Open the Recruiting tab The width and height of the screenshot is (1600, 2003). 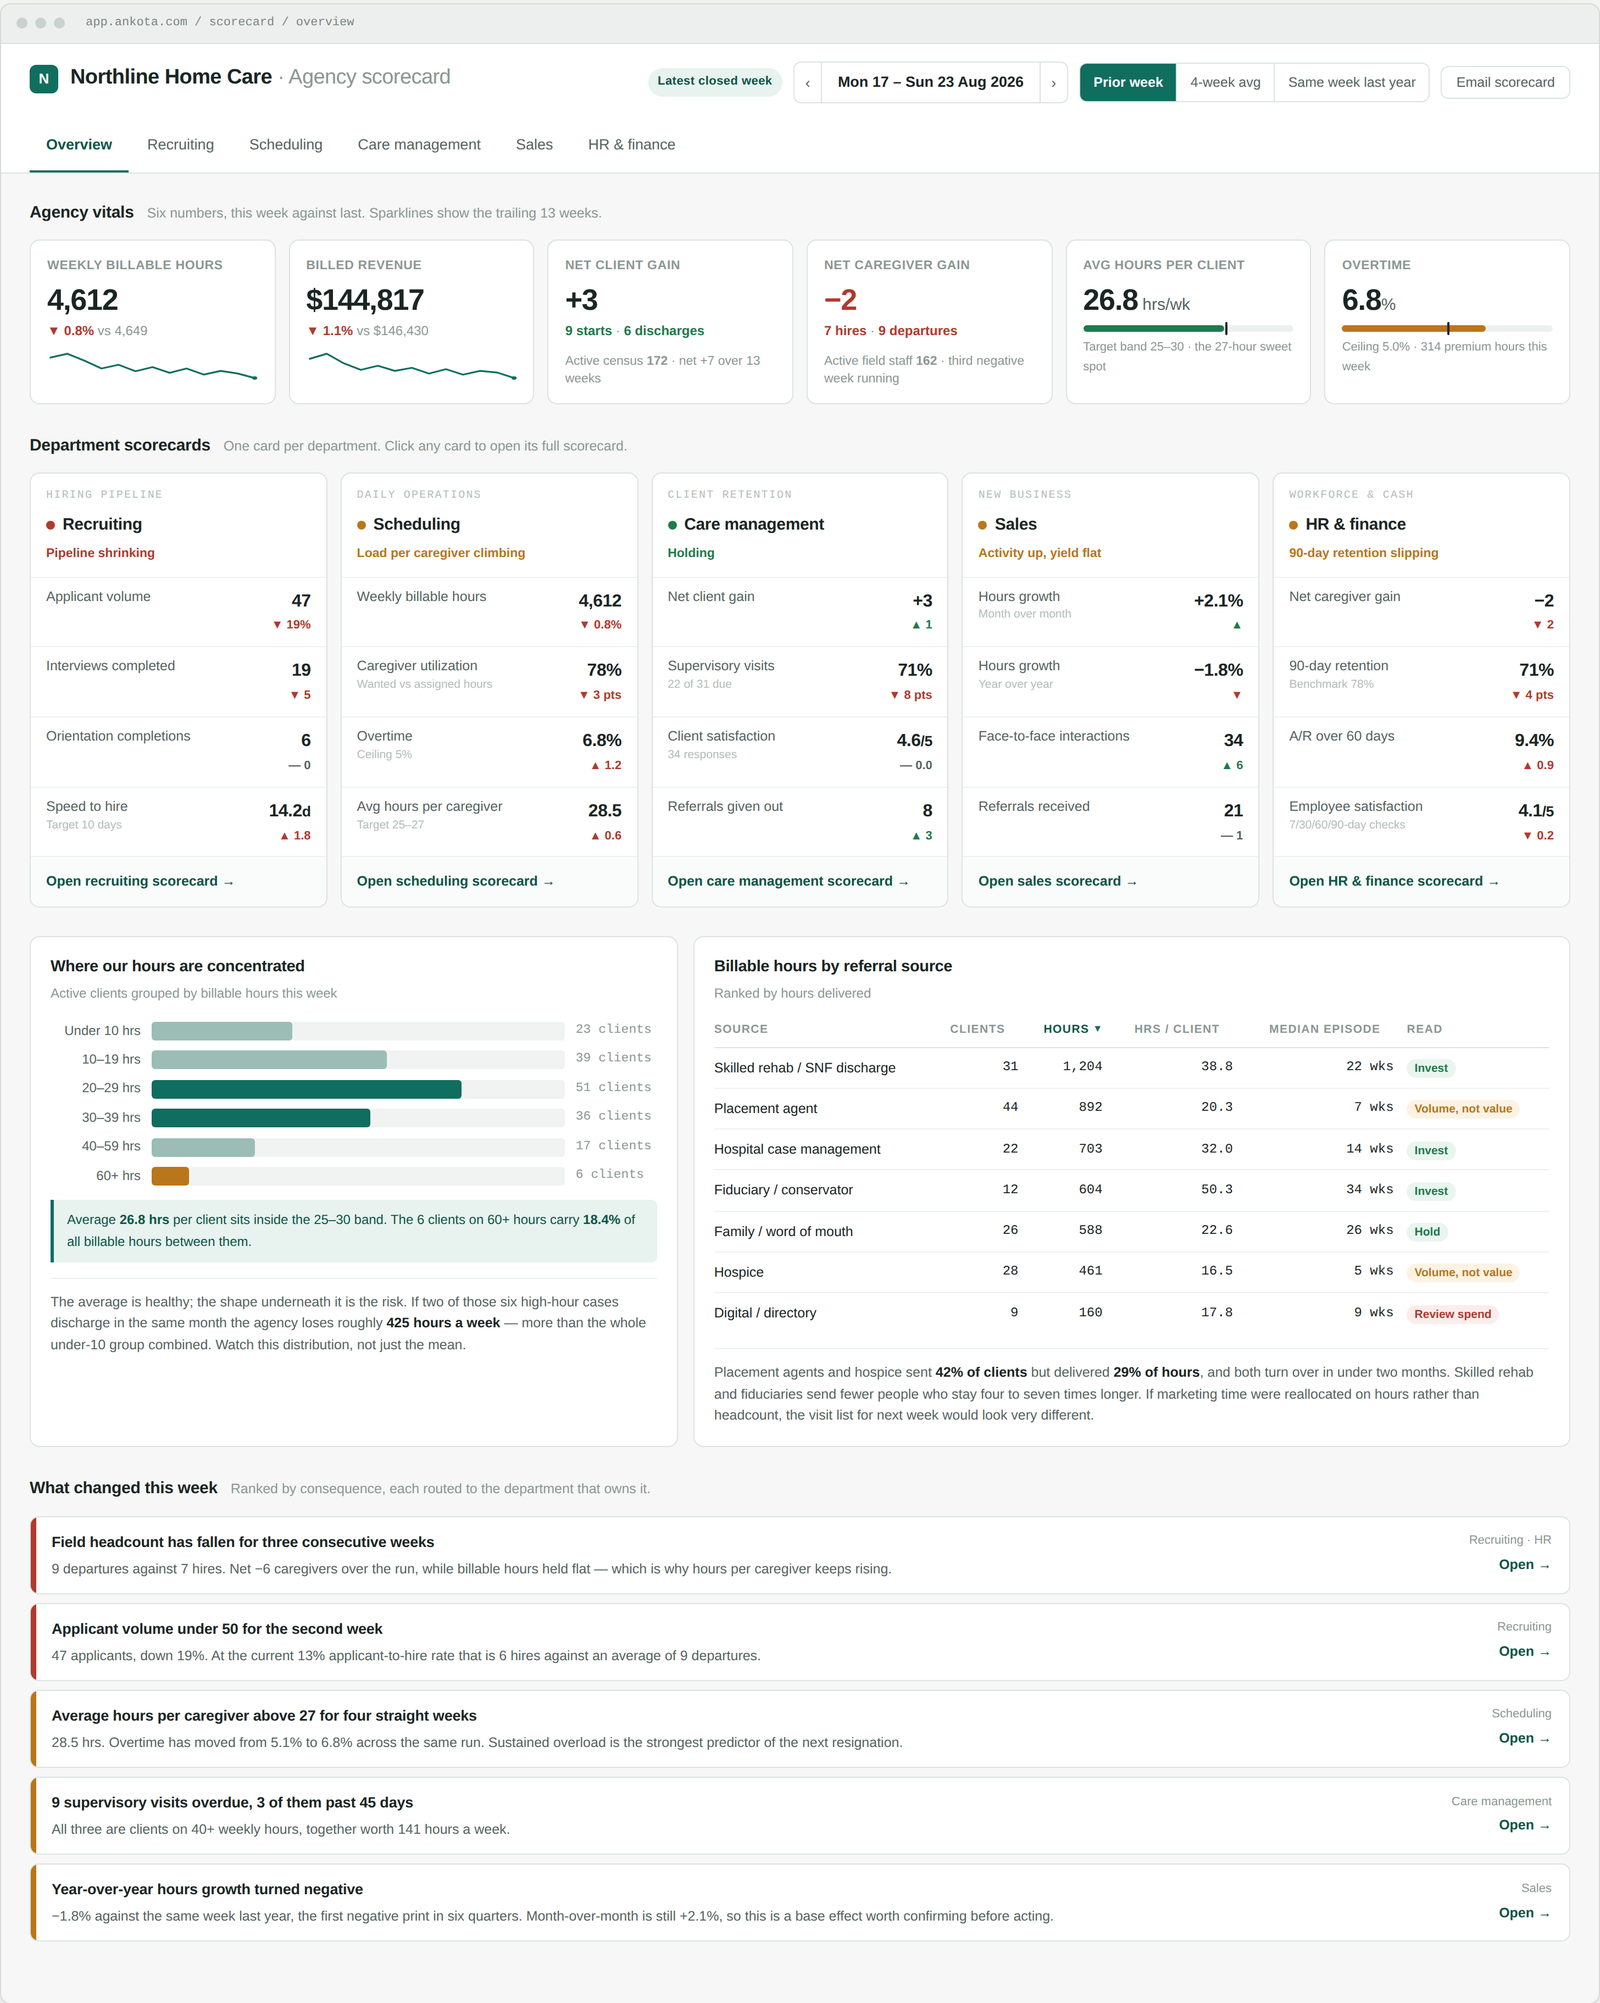coord(180,145)
